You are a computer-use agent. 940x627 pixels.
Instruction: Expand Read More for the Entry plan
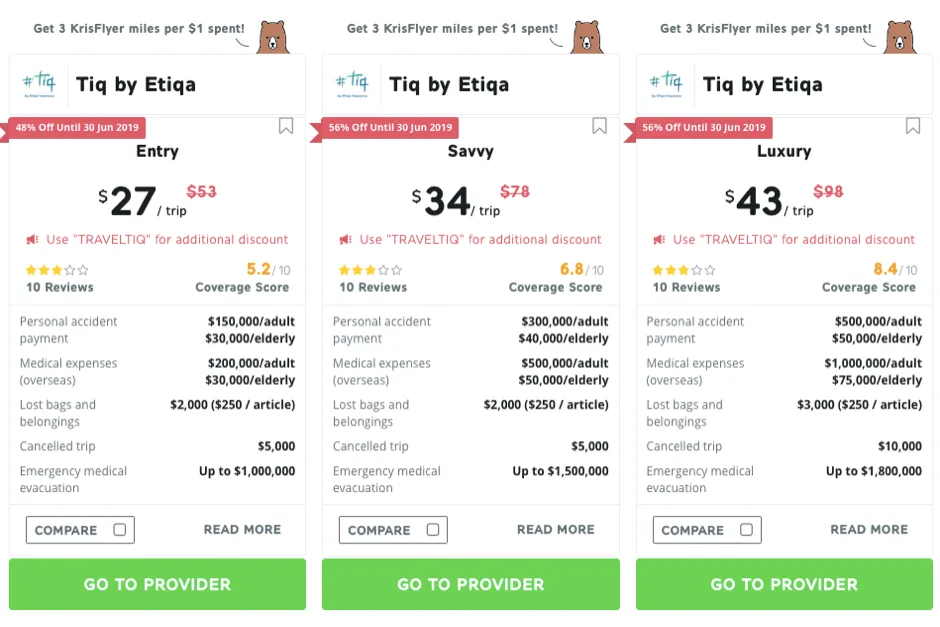pos(242,530)
